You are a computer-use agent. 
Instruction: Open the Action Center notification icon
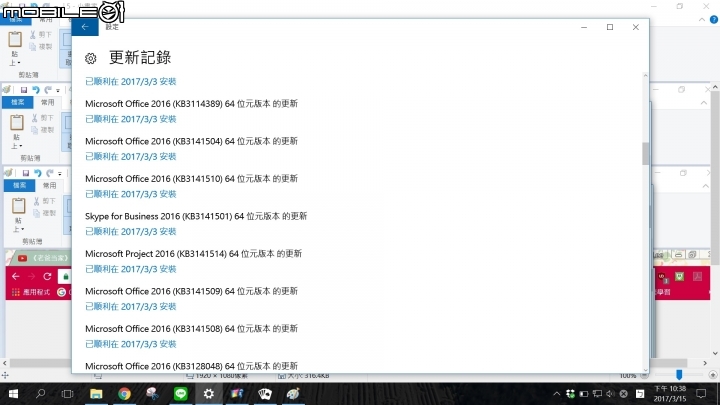tap(701, 394)
